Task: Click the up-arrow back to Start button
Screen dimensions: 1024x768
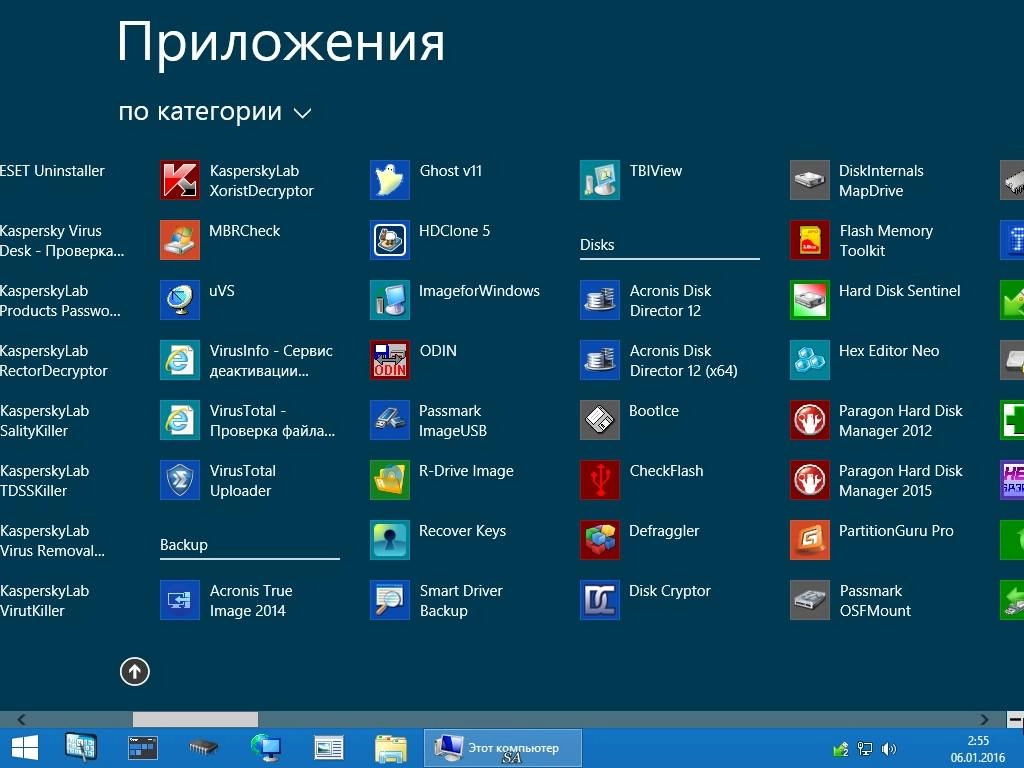Action: point(135,671)
